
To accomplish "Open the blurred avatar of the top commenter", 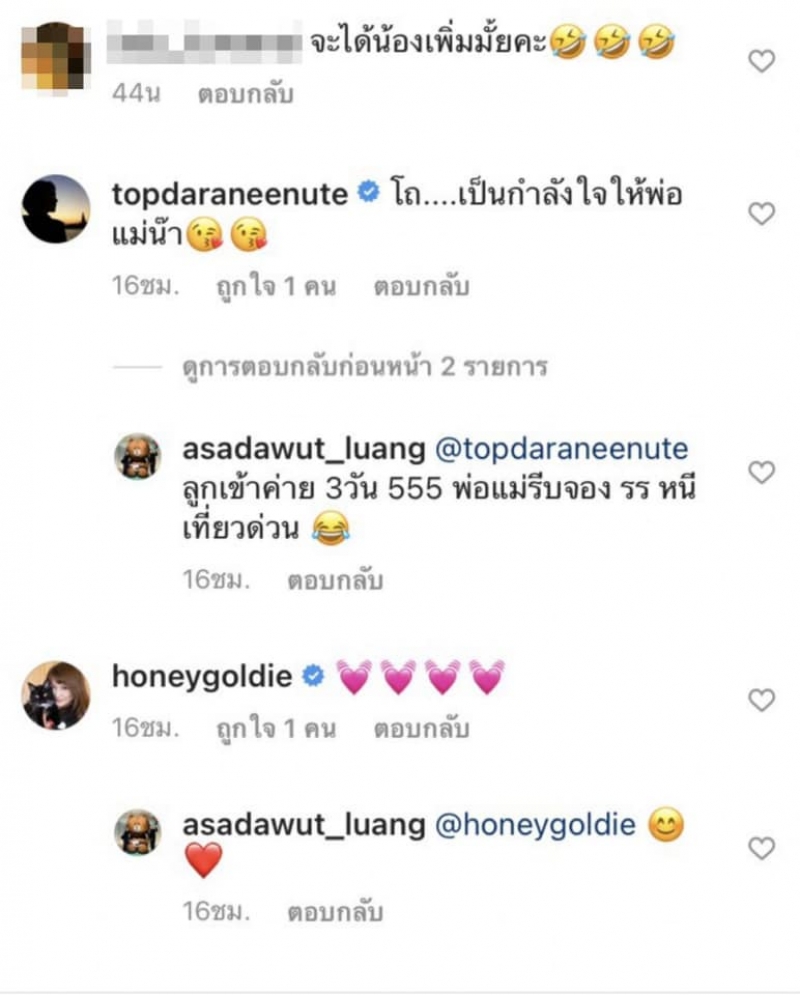I will tap(56, 56).
